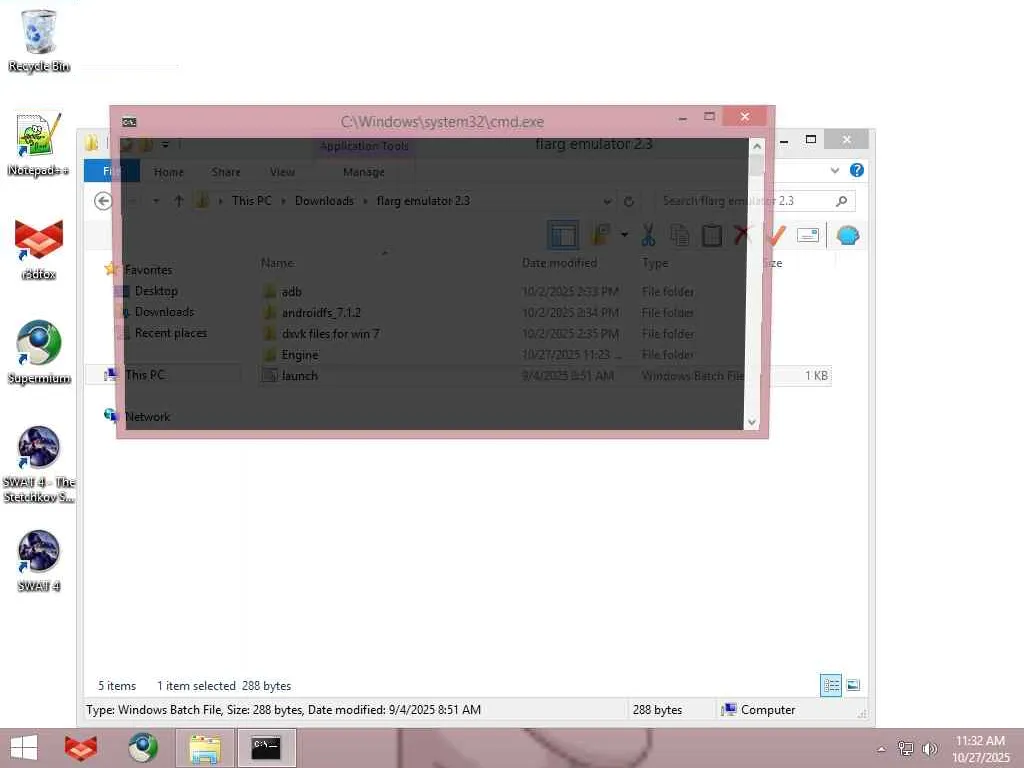
Task: Select Recent places in navigation pane
Action: [170, 332]
